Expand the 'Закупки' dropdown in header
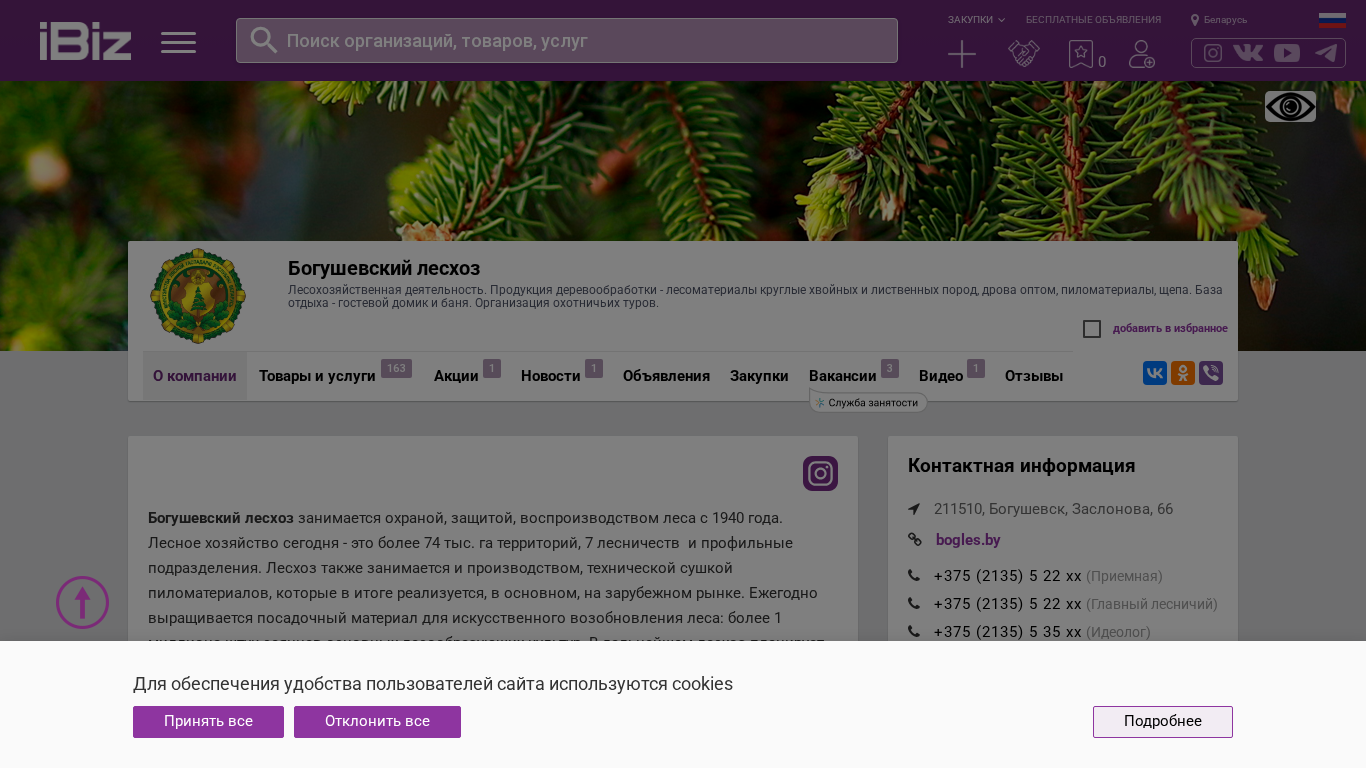 [x=976, y=20]
